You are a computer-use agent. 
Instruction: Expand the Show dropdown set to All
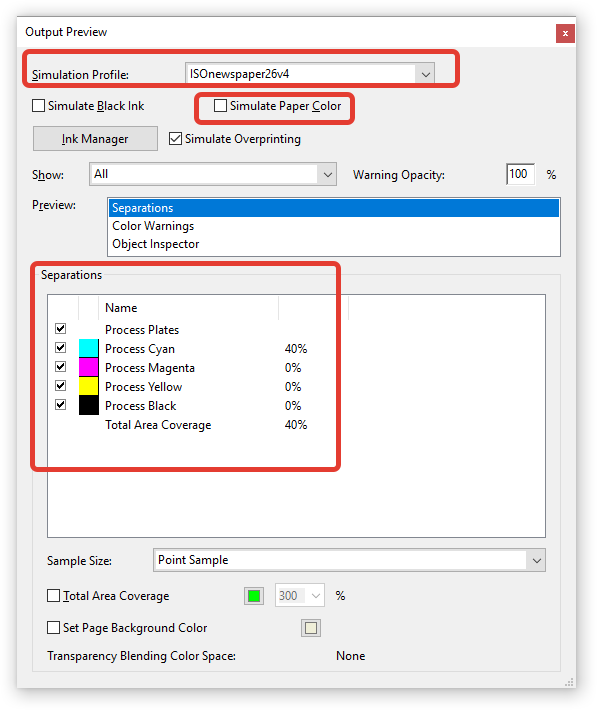(x=213, y=174)
